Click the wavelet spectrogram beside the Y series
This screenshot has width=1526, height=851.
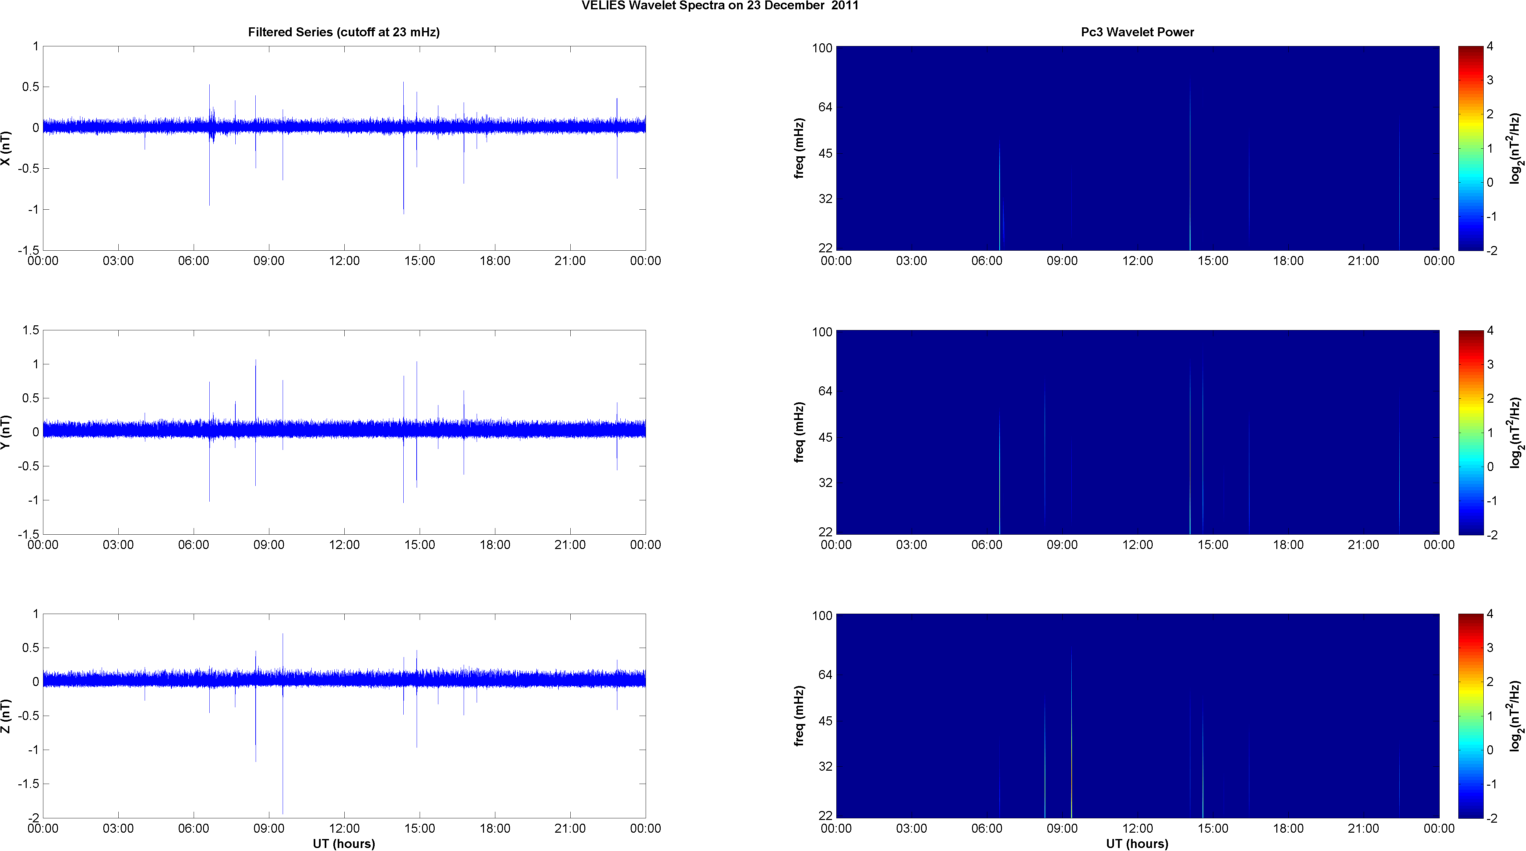pos(1137,432)
